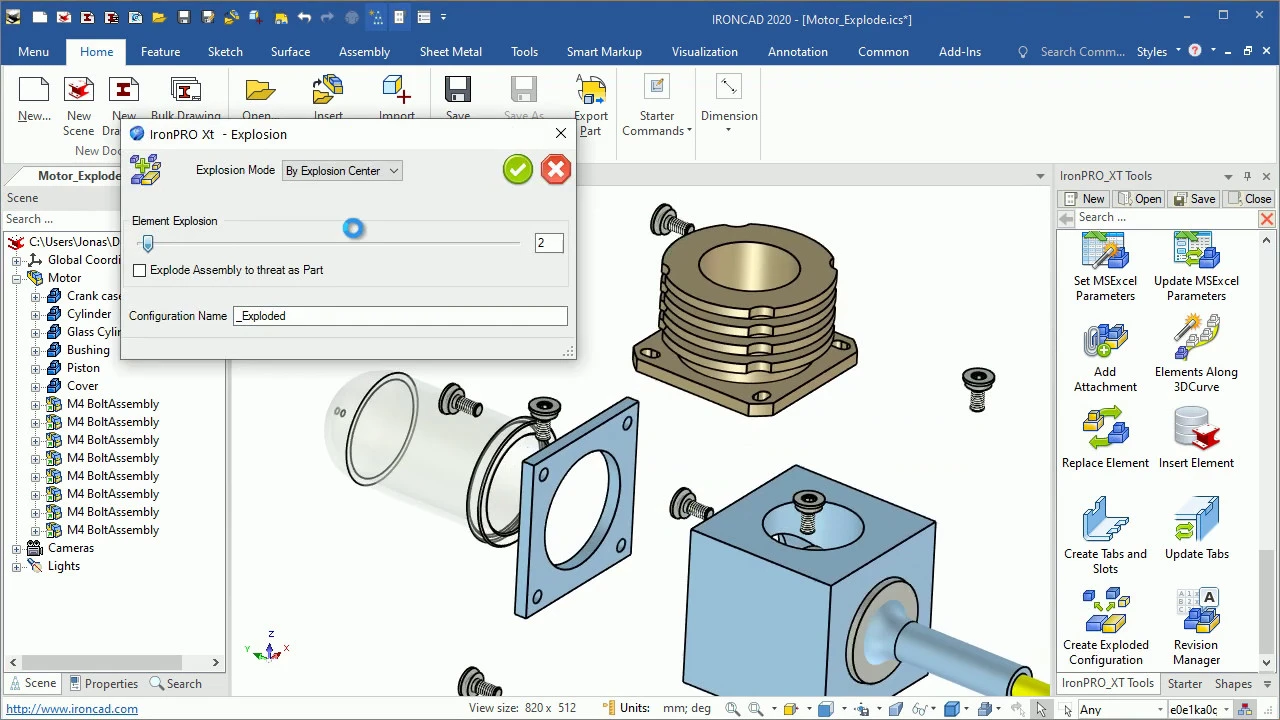Open the www.ironcad.com link
Viewport: 1280px width, 720px height.
pos(72,709)
